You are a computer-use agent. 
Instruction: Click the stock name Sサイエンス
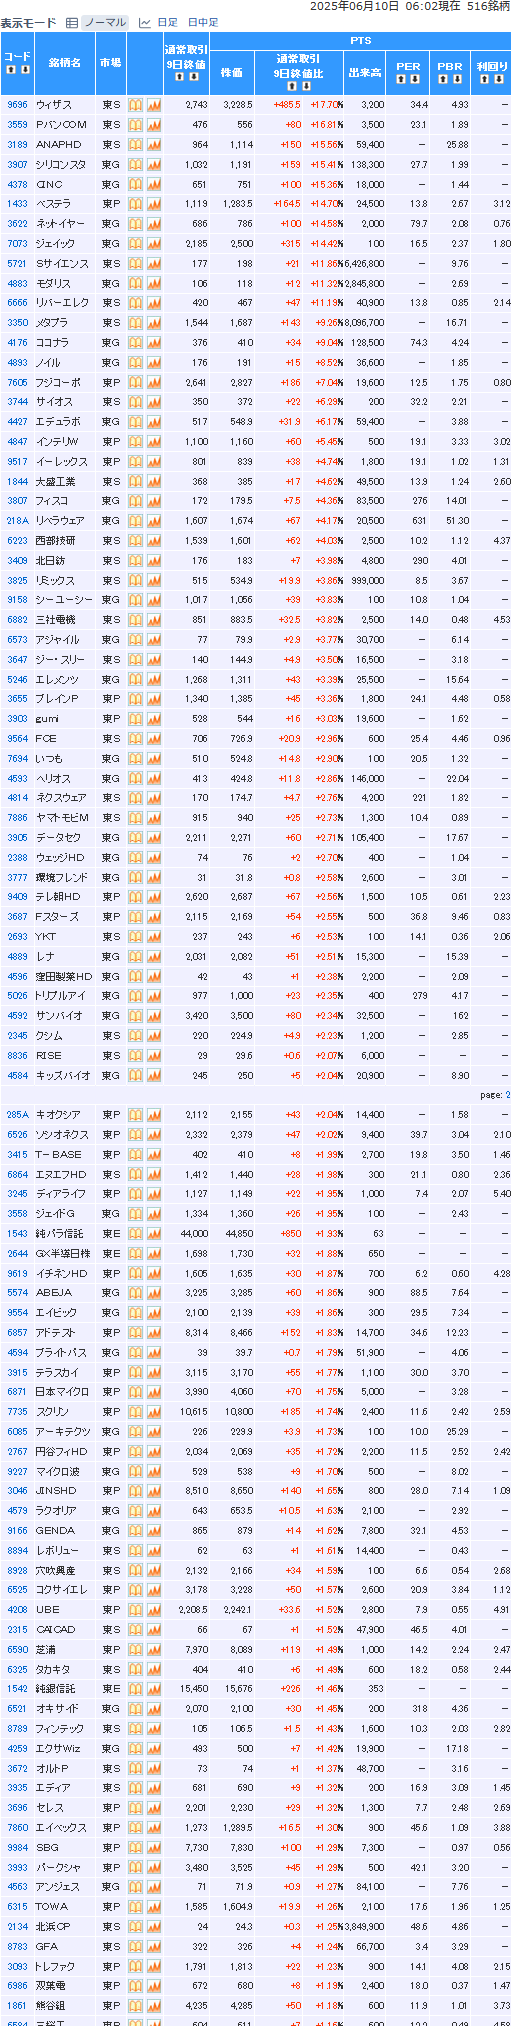pyautogui.click(x=62, y=263)
